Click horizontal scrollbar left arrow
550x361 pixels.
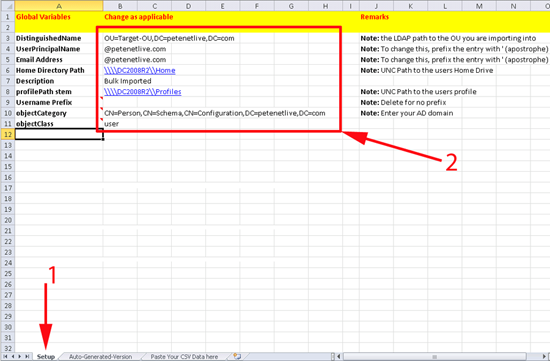point(339,356)
